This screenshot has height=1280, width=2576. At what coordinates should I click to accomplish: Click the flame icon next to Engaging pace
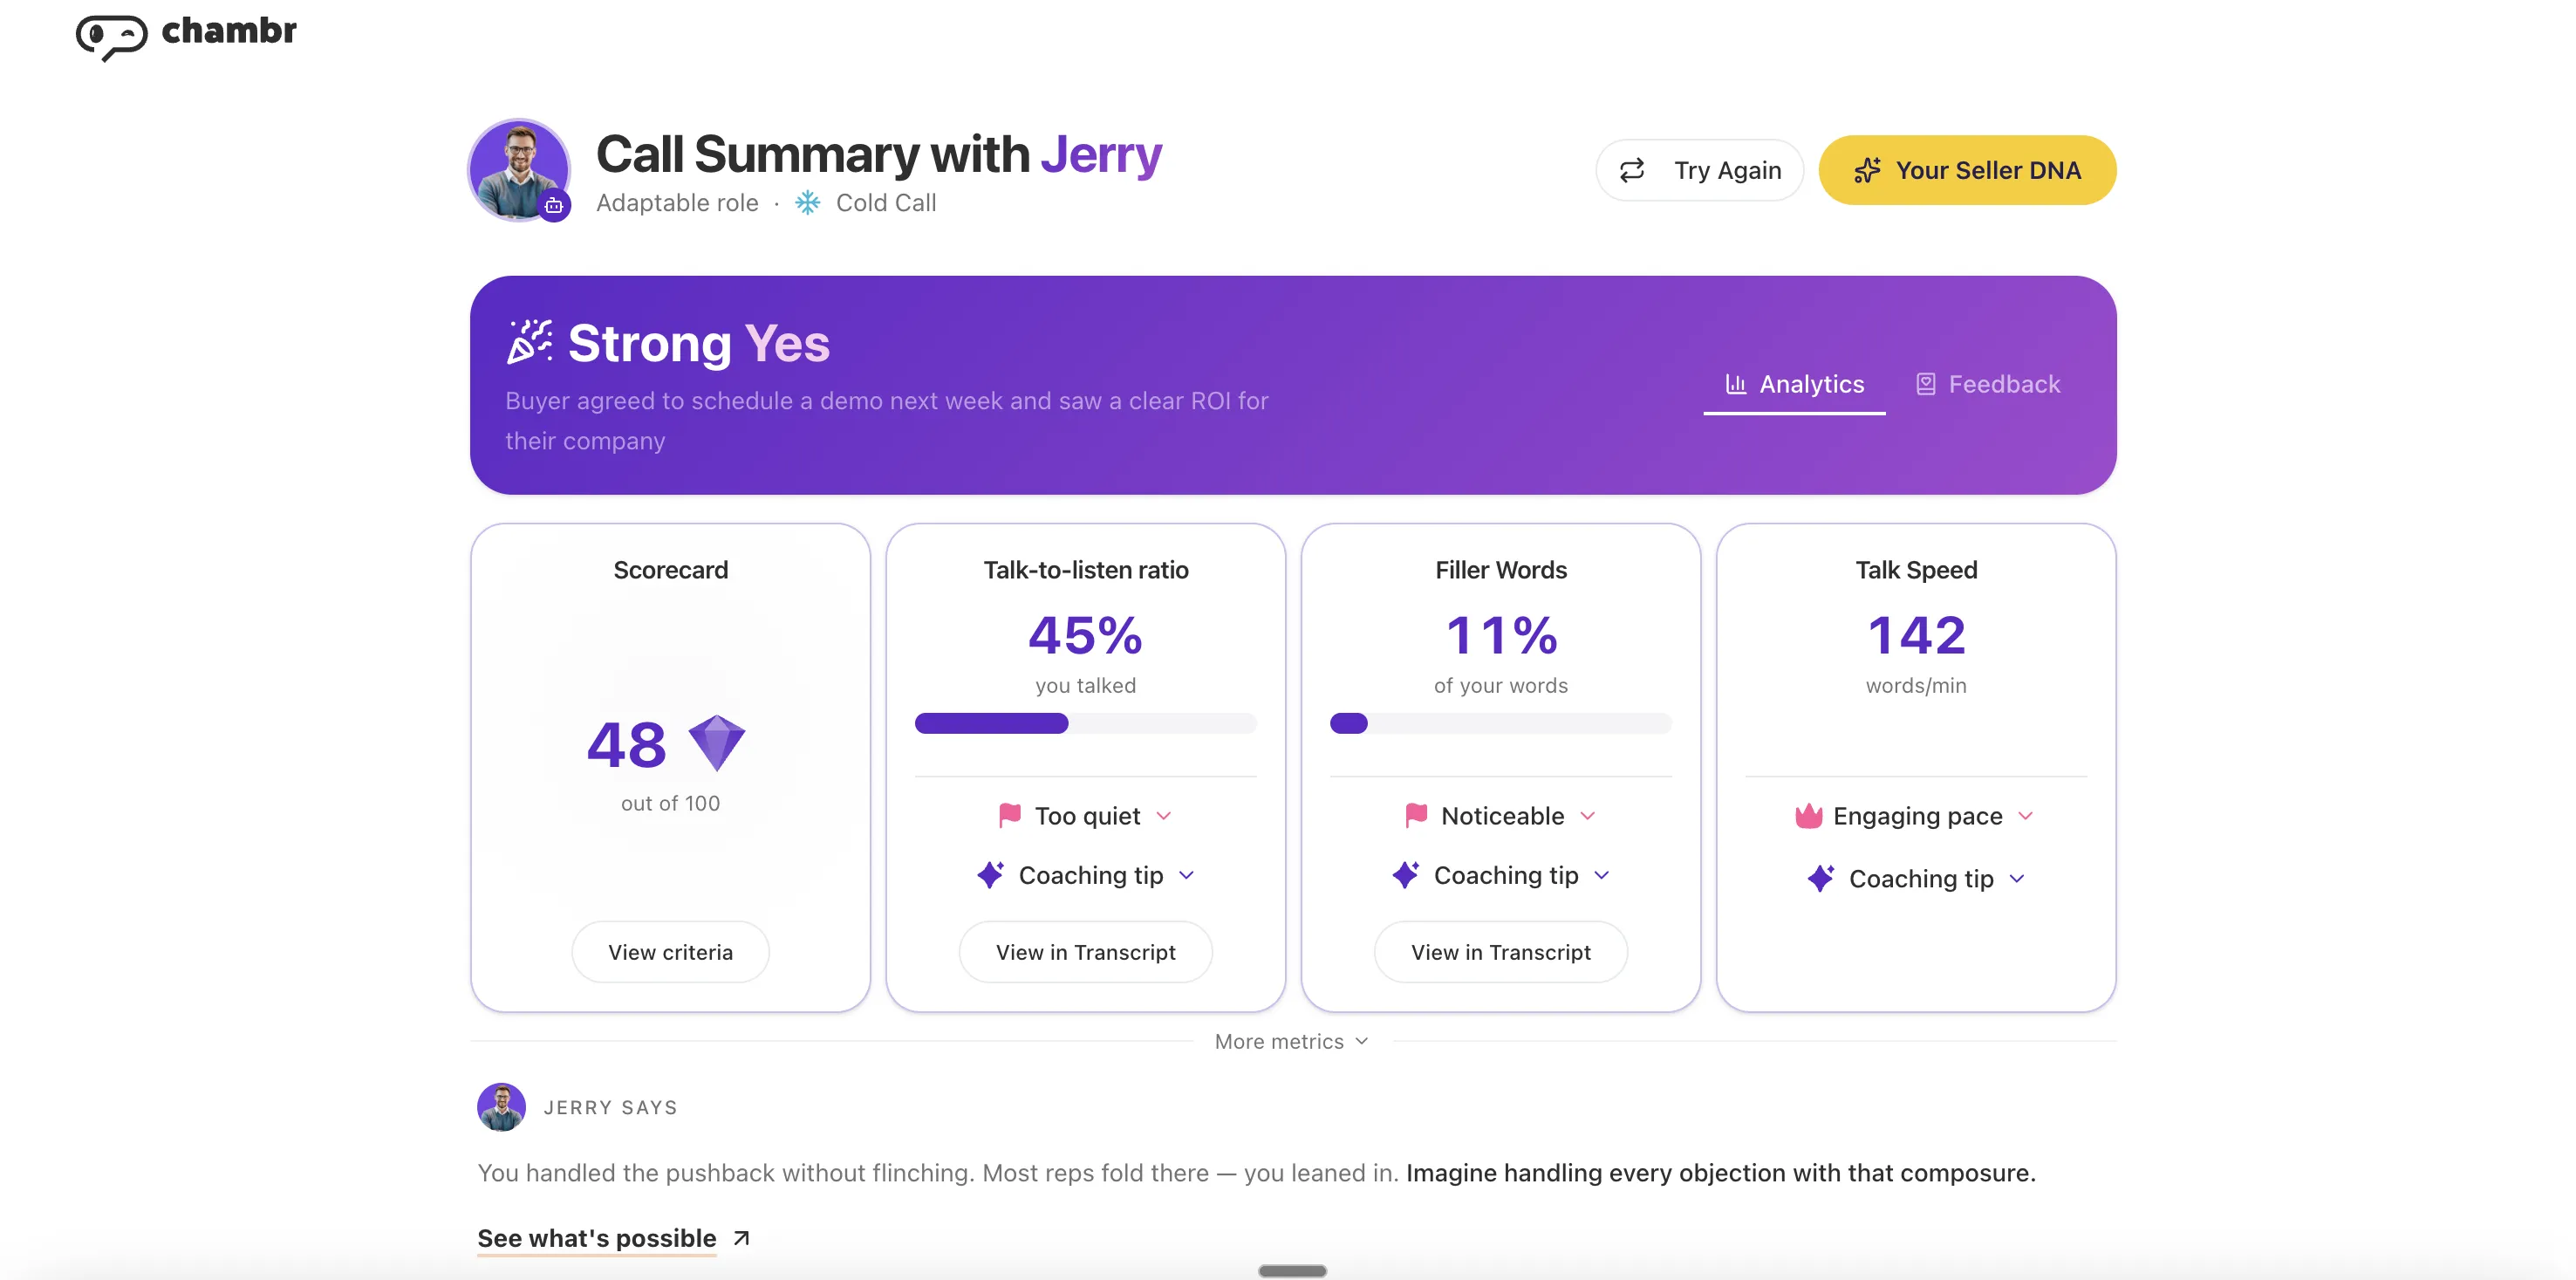point(1810,815)
